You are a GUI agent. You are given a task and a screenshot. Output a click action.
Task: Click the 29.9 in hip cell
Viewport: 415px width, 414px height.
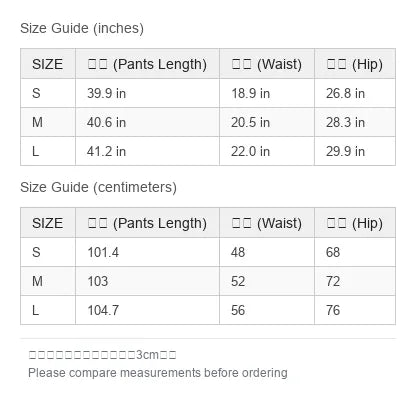click(355, 151)
